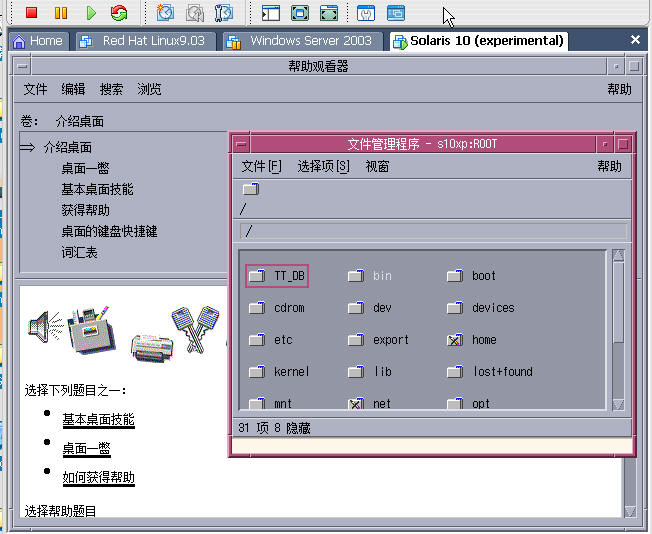652x534 pixels.
Task: Click the root folder icon in path bar
Action: (251, 189)
